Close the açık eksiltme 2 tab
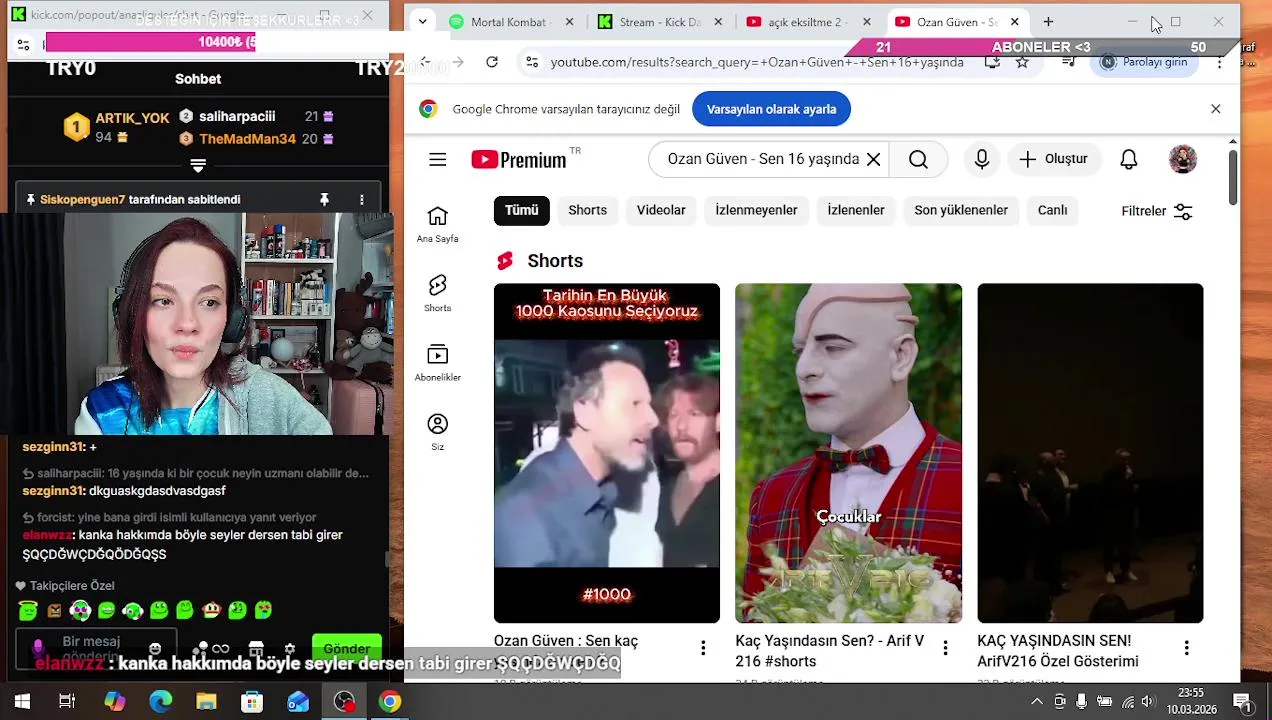Screen dimensions: 1272x720 pos(867,22)
